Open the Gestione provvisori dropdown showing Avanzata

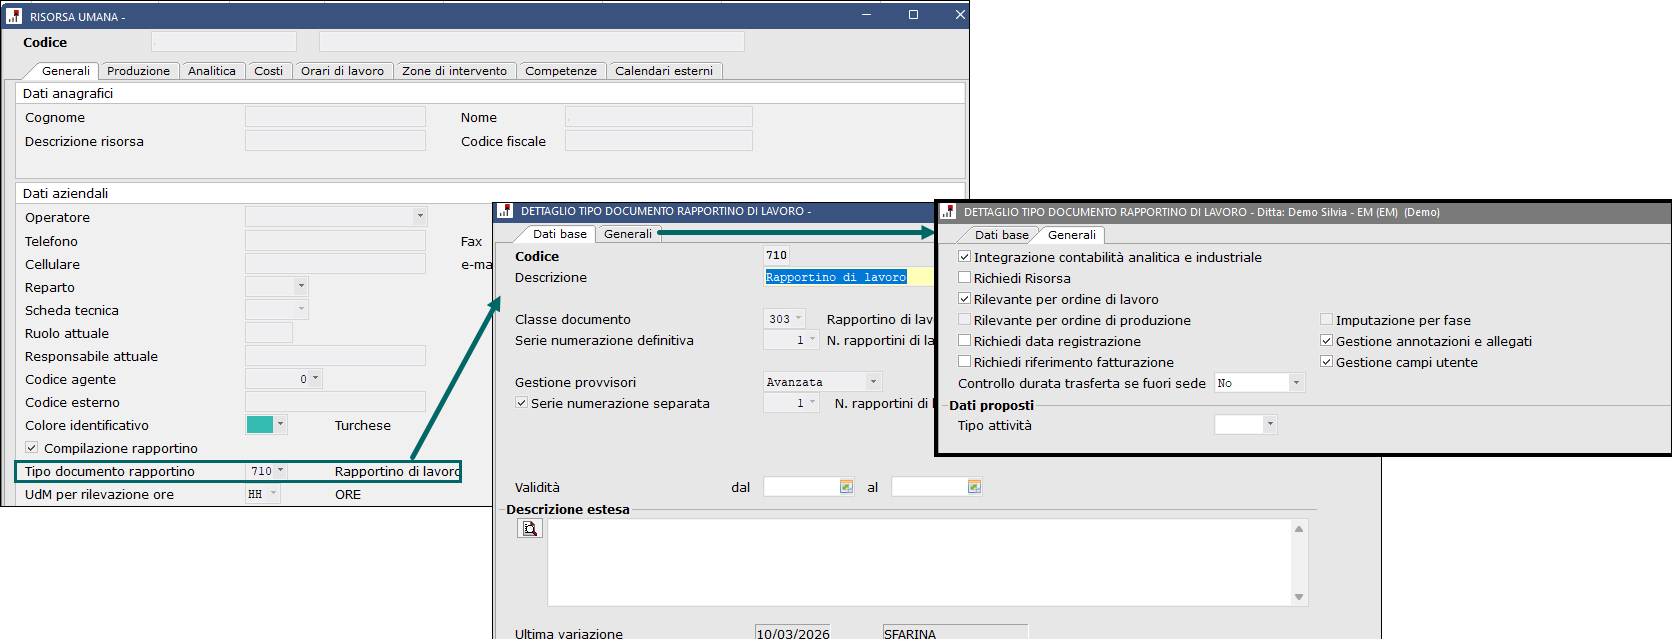[x=873, y=382]
